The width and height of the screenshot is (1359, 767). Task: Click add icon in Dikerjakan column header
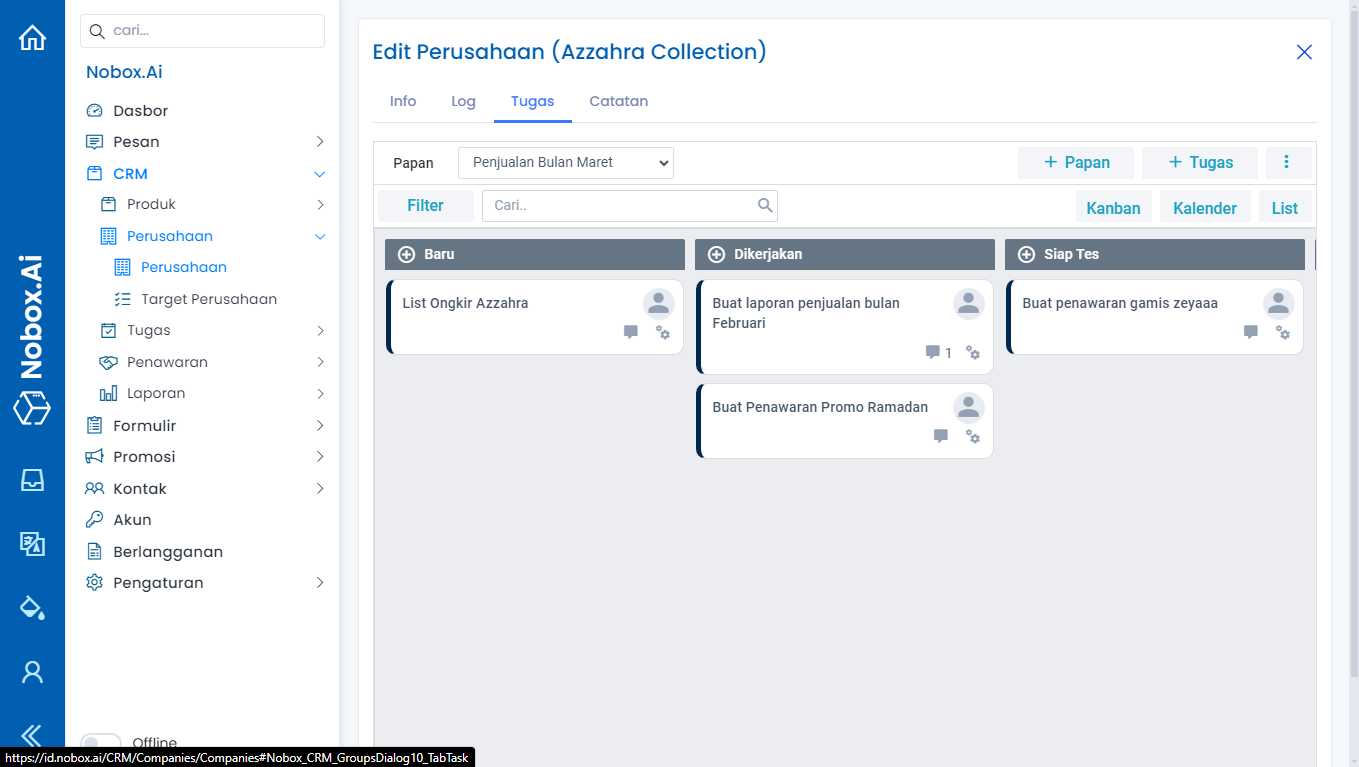[716, 254]
